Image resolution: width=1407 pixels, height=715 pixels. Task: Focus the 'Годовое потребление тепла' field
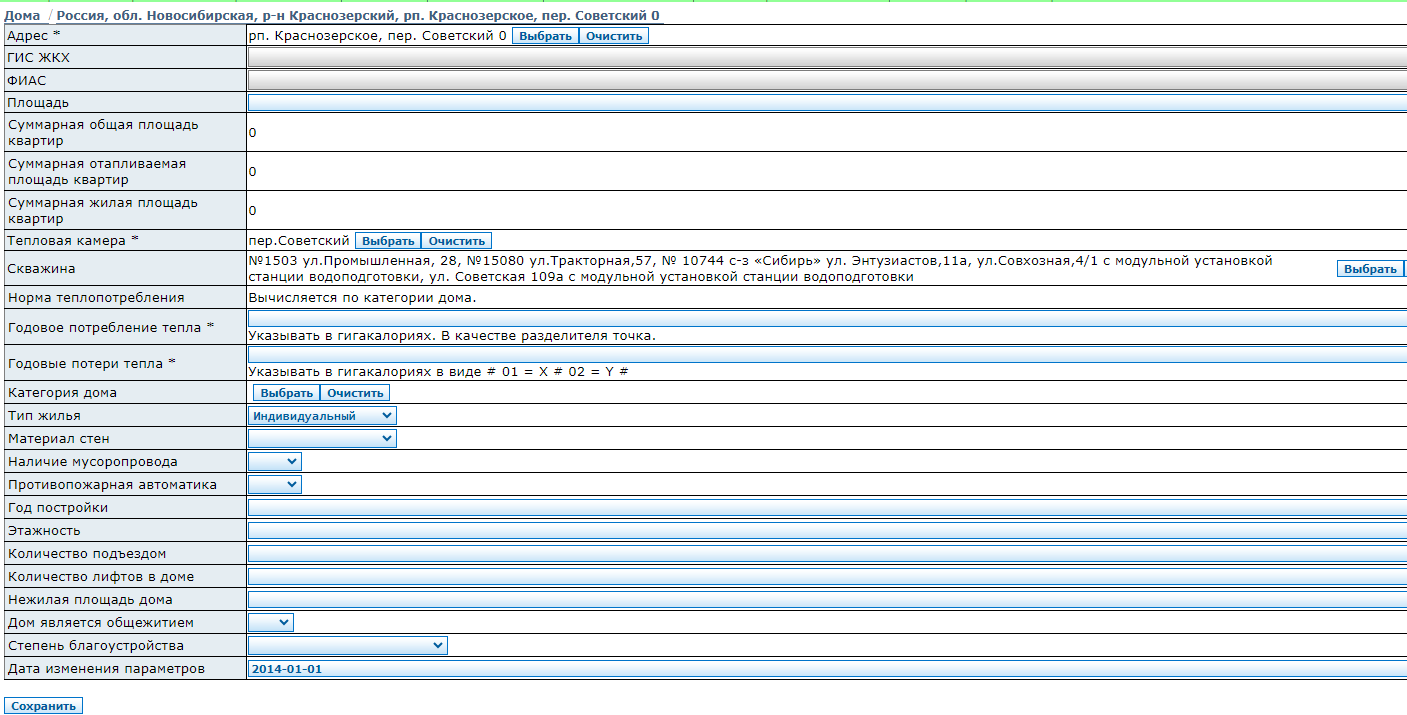pyautogui.click(x=826, y=318)
